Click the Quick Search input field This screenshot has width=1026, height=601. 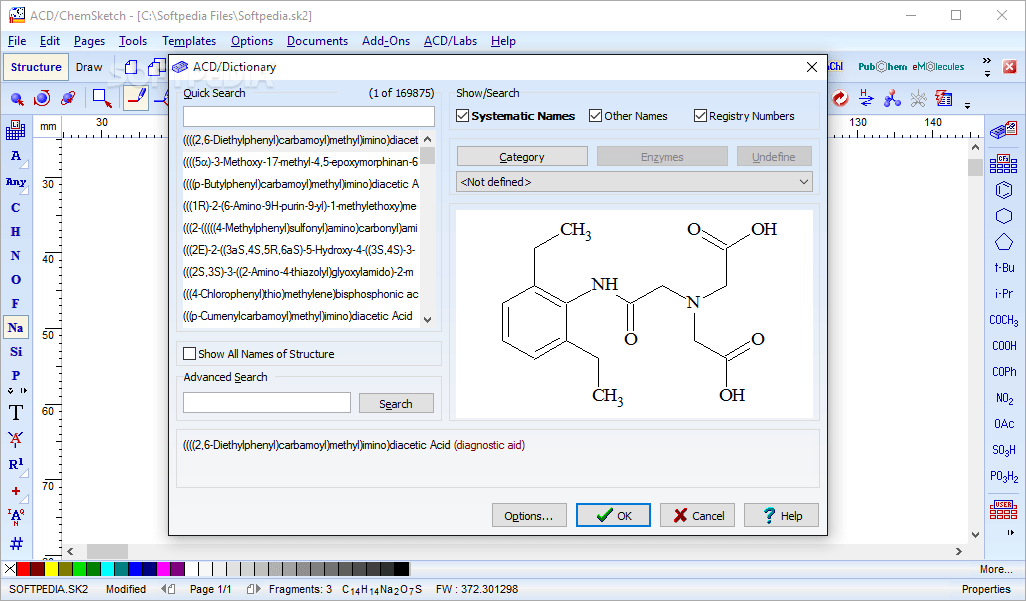point(308,117)
